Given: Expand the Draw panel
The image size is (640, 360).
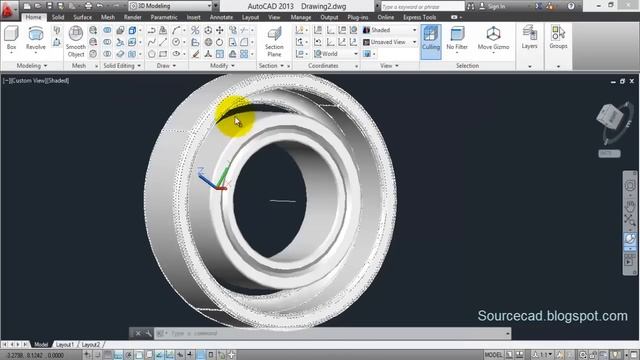Looking at the screenshot, I should 166,66.
